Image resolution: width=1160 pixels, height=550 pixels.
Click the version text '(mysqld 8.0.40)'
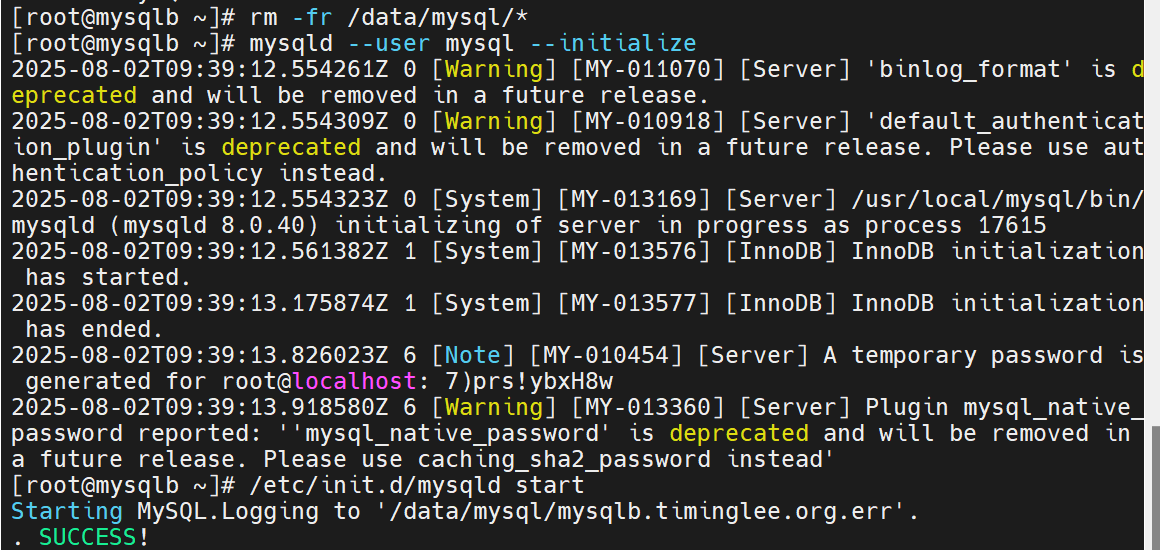tap(215, 225)
